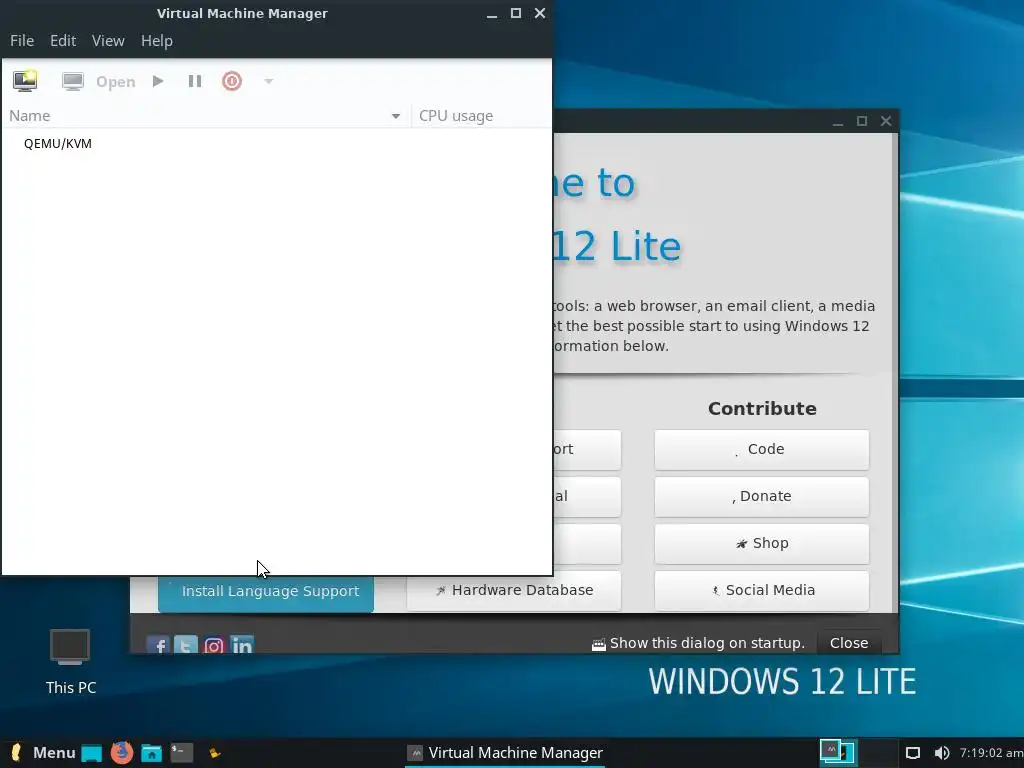Open the File menu

pos(22,40)
